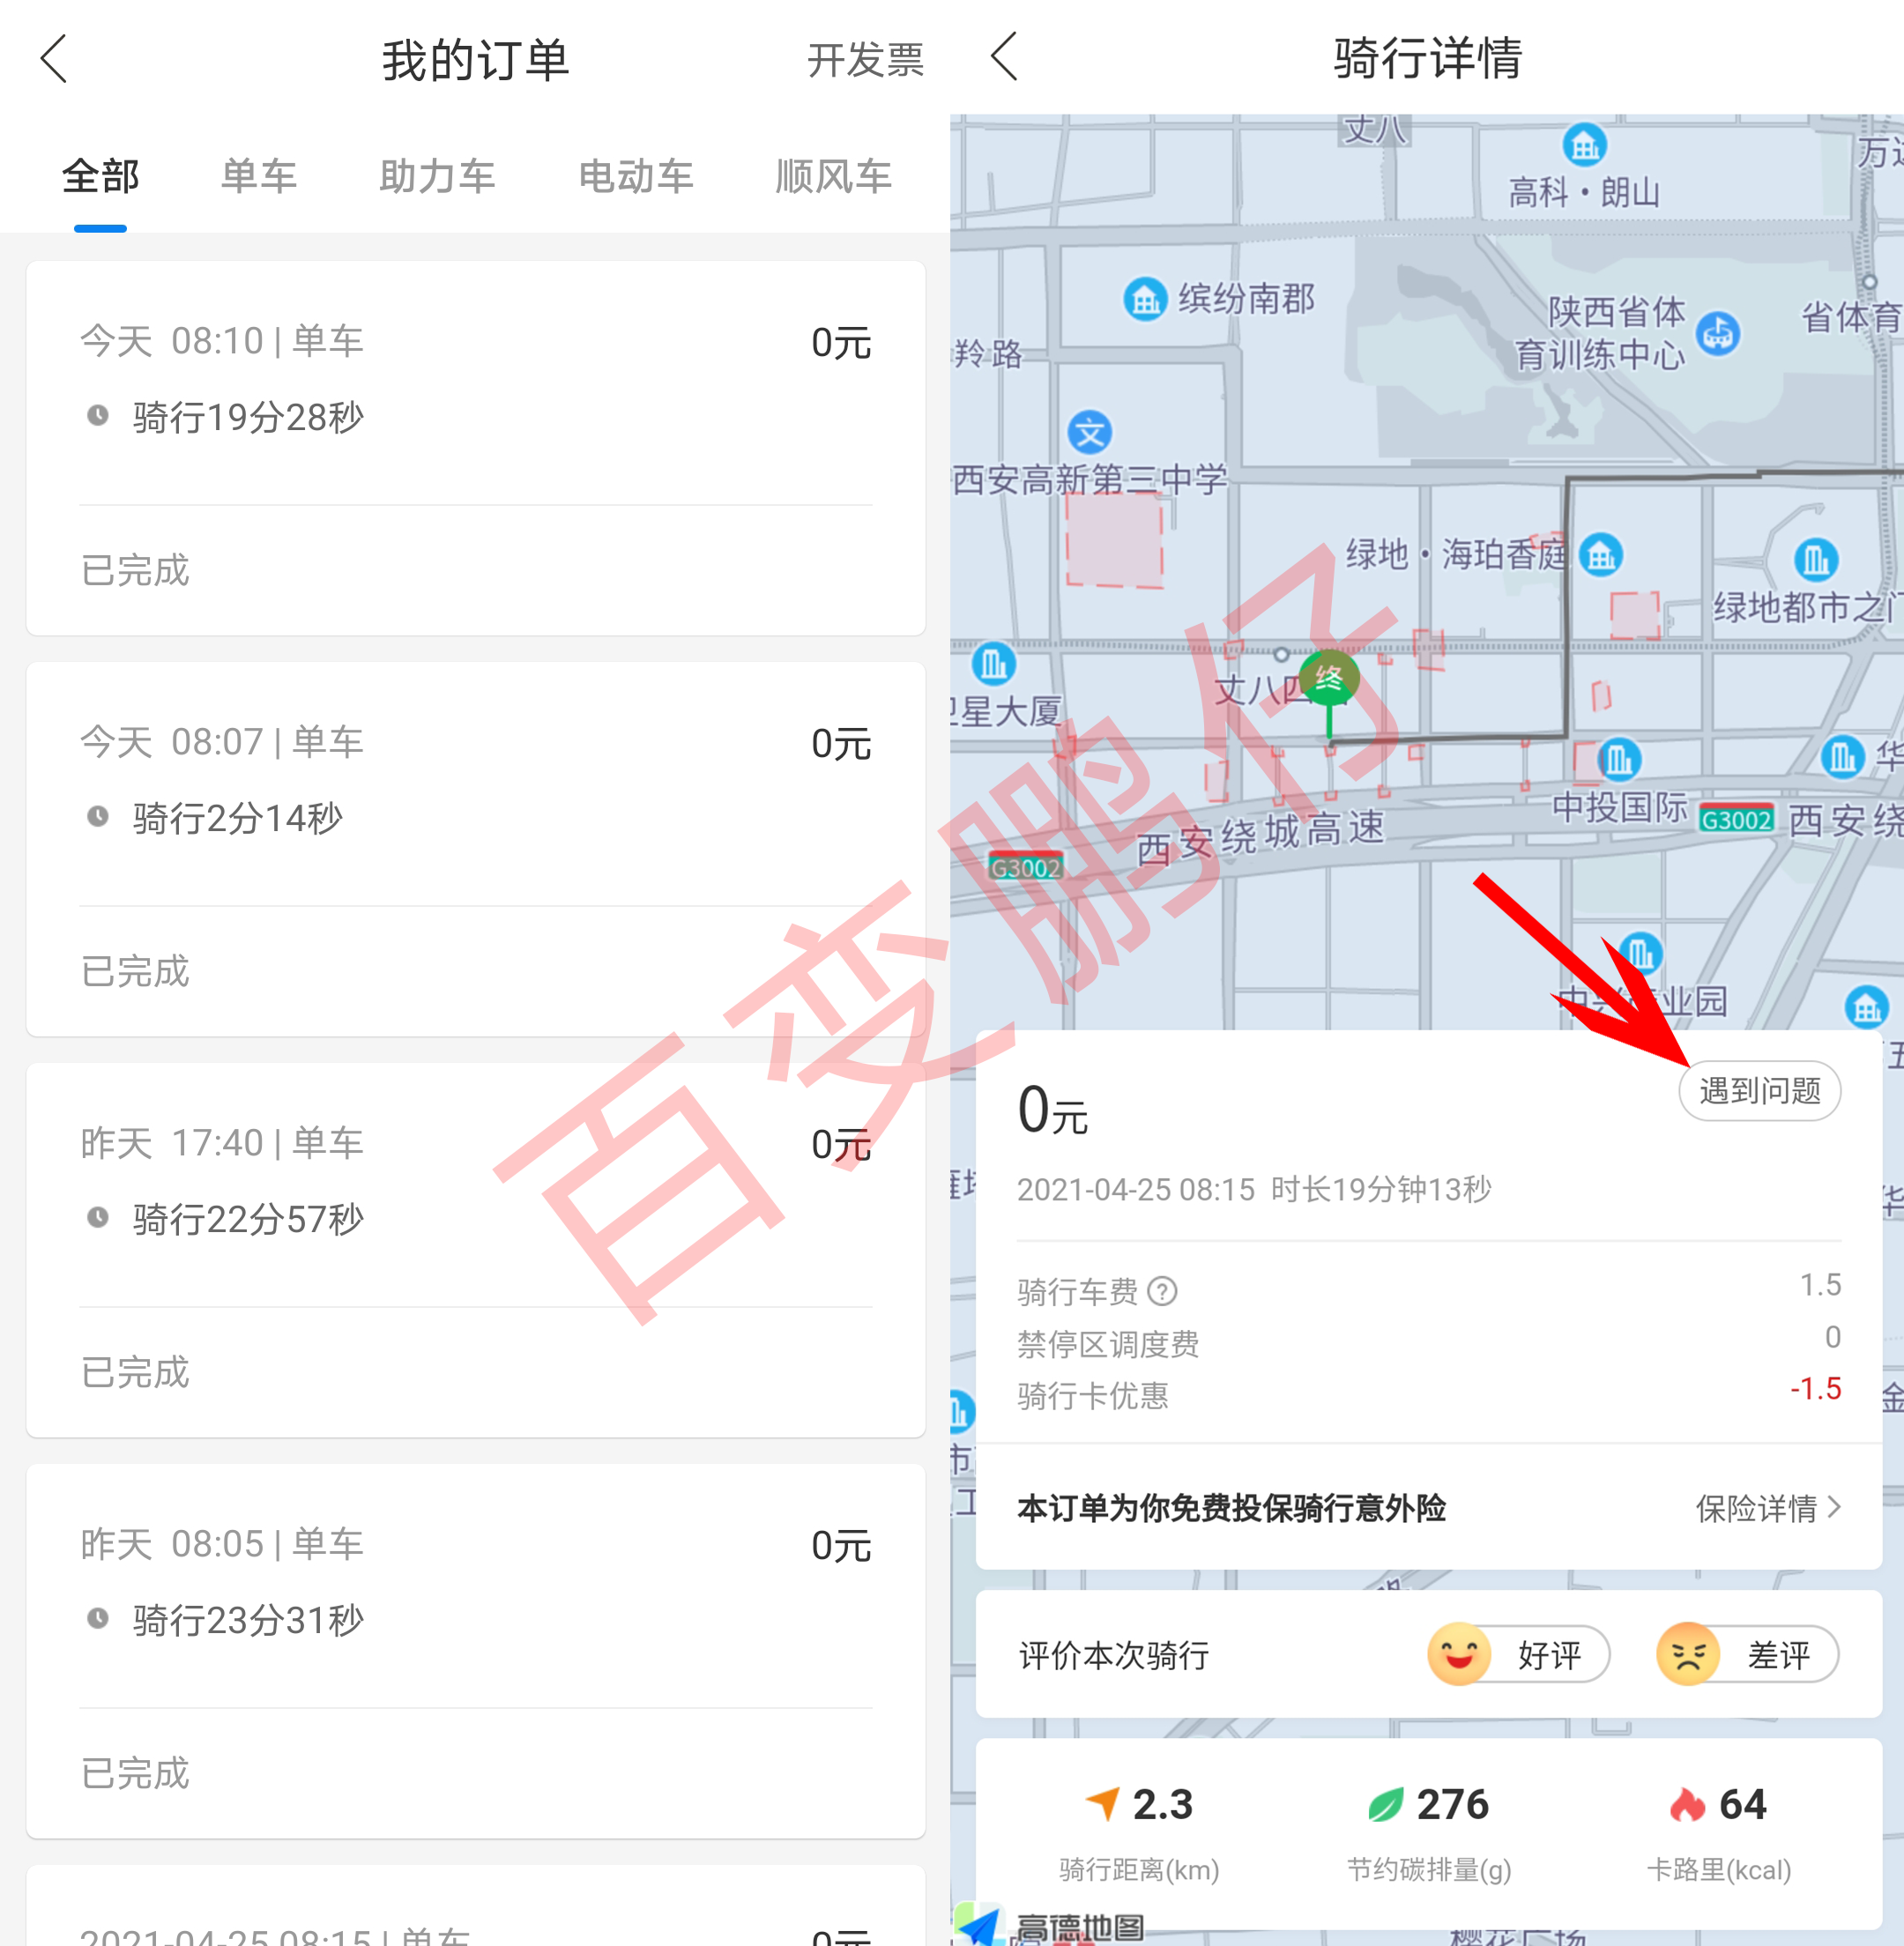Image resolution: width=1904 pixels, height=1946 pixels.
Task: Tap the 评价本次骑行 label
Action: tap(1114, 1655)
